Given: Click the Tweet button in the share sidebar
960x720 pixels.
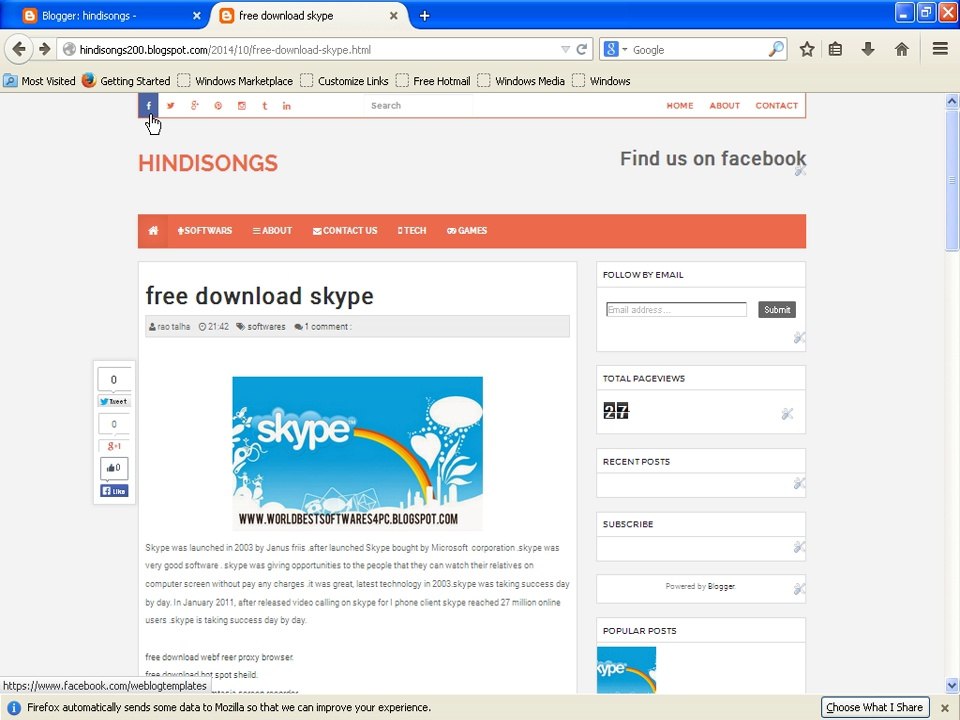Looking at the screenshot, I should tap(114, 402).
